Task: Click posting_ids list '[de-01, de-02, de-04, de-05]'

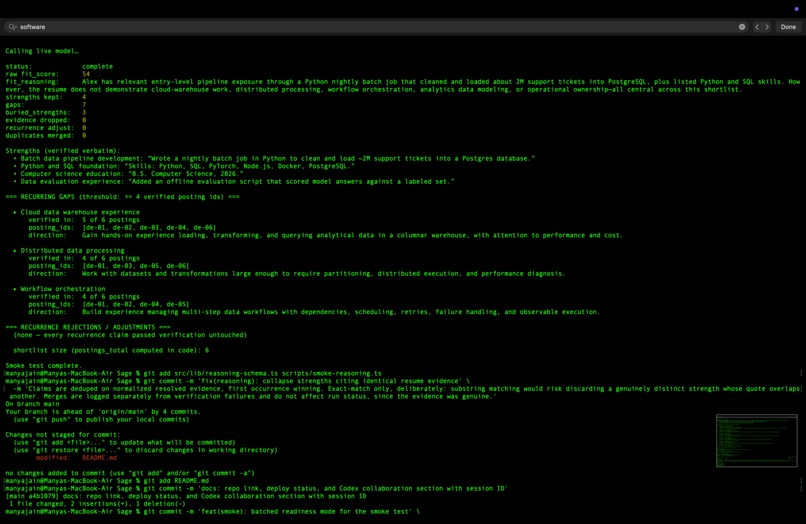Action: coord(136,304)
